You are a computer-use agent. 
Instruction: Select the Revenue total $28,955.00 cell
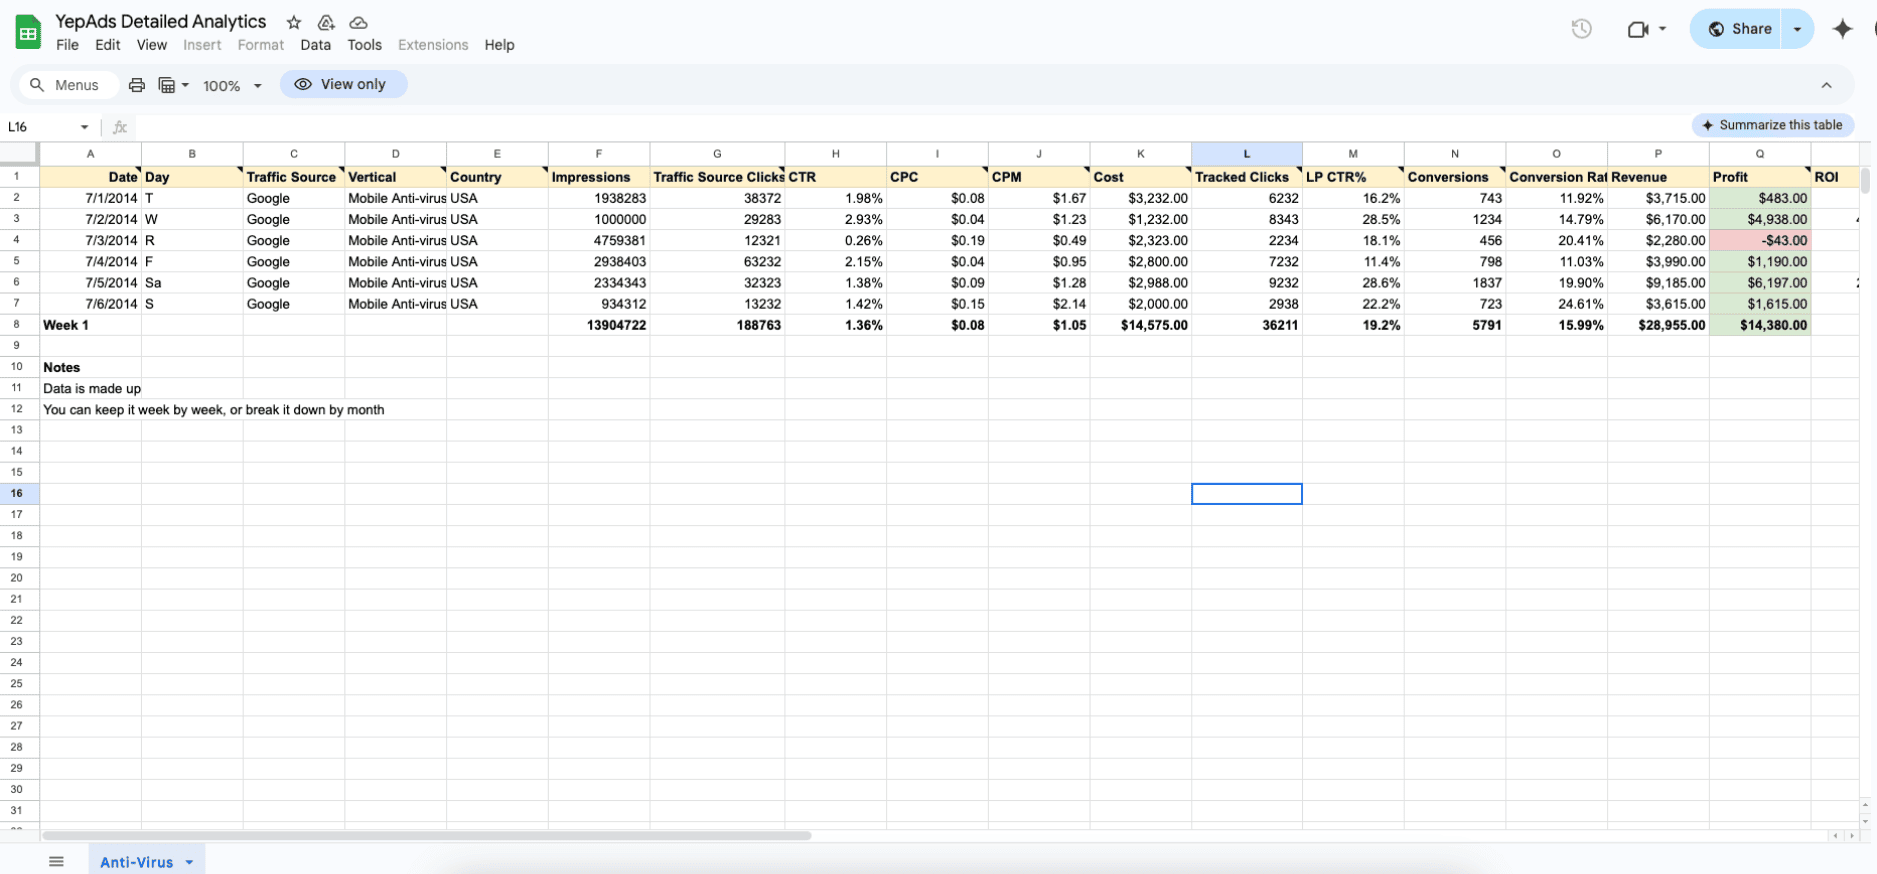[x=1658, y=325]
